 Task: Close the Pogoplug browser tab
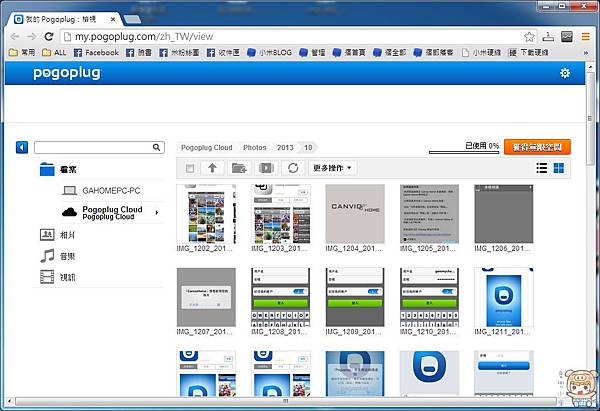point(113,19)
